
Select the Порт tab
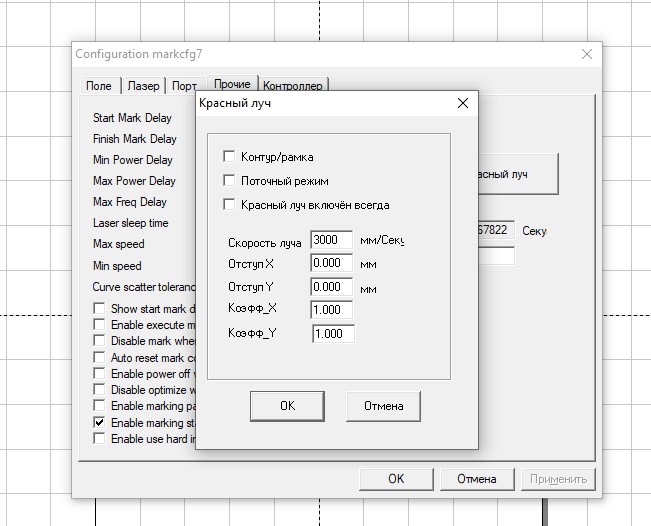click(x=184, y=87)
